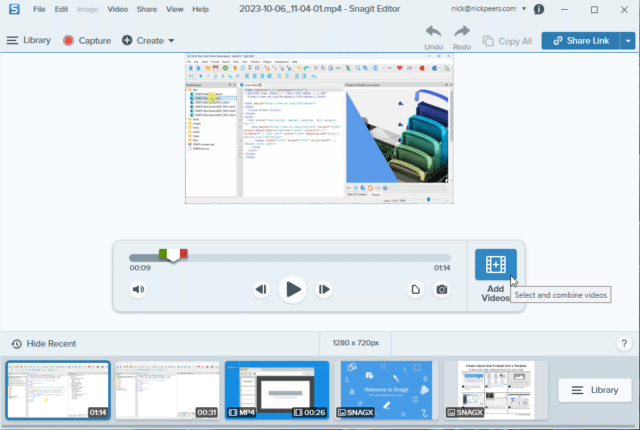This screenshot has width=640, height=430.
Task: Select the MP4 00:26 thumbnail
Action: click(277, 390)
